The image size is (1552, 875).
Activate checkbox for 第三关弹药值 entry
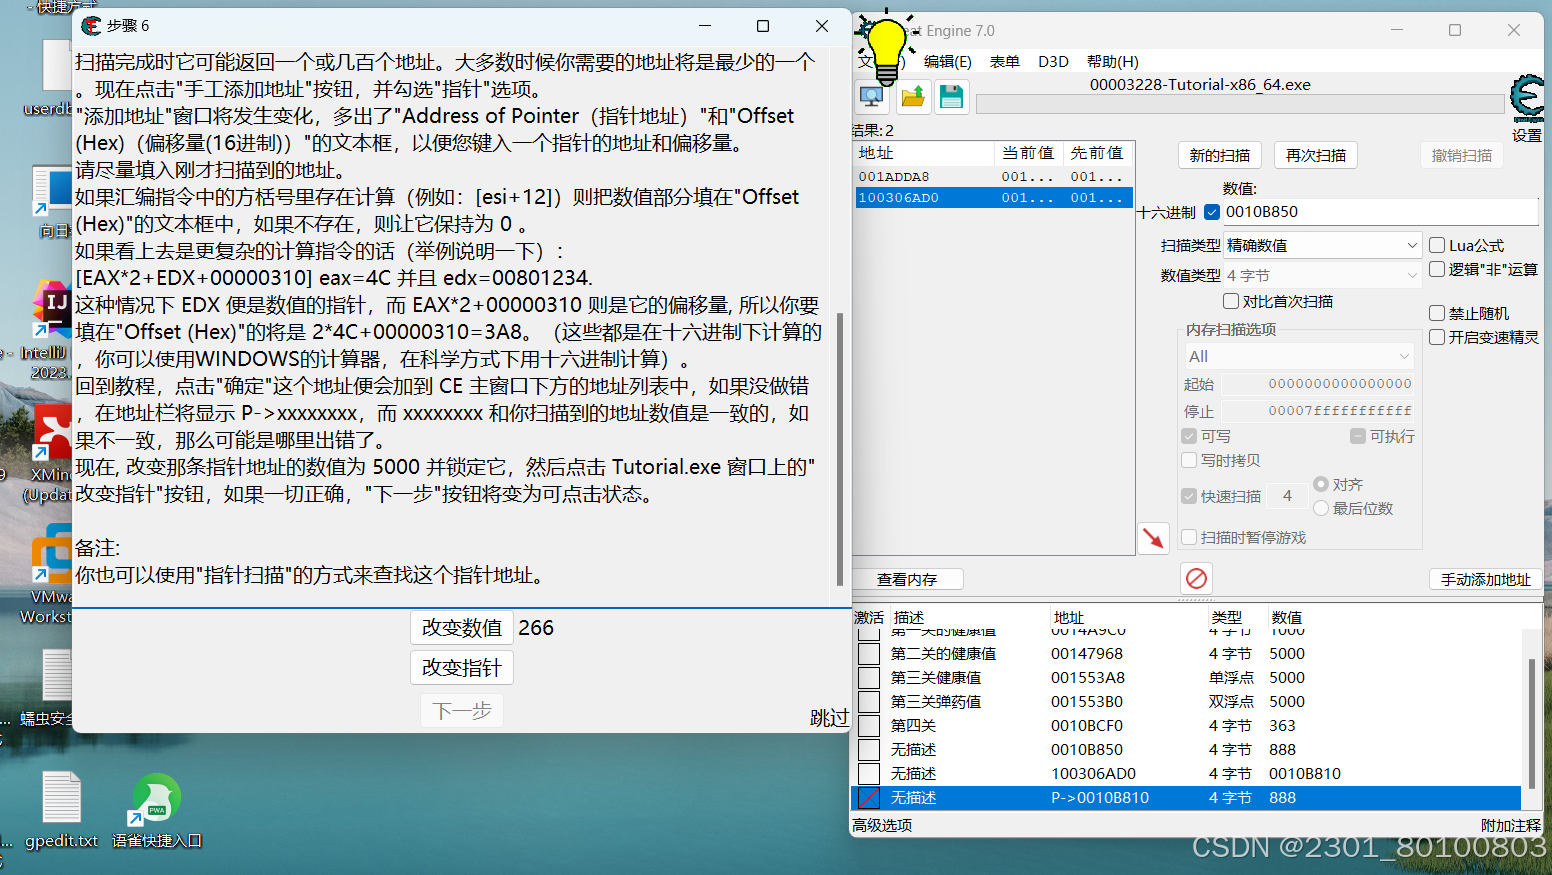pos(869,702)
